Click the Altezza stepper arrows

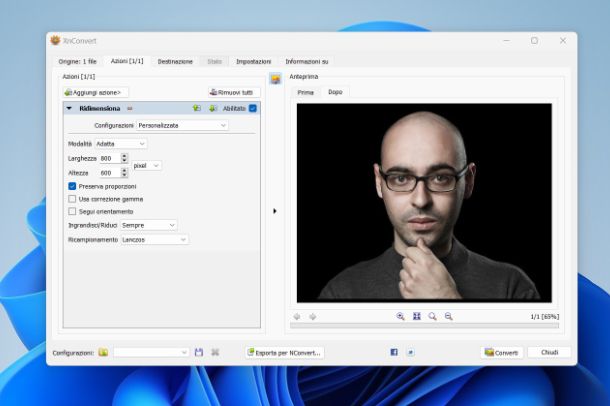(124, 172)
